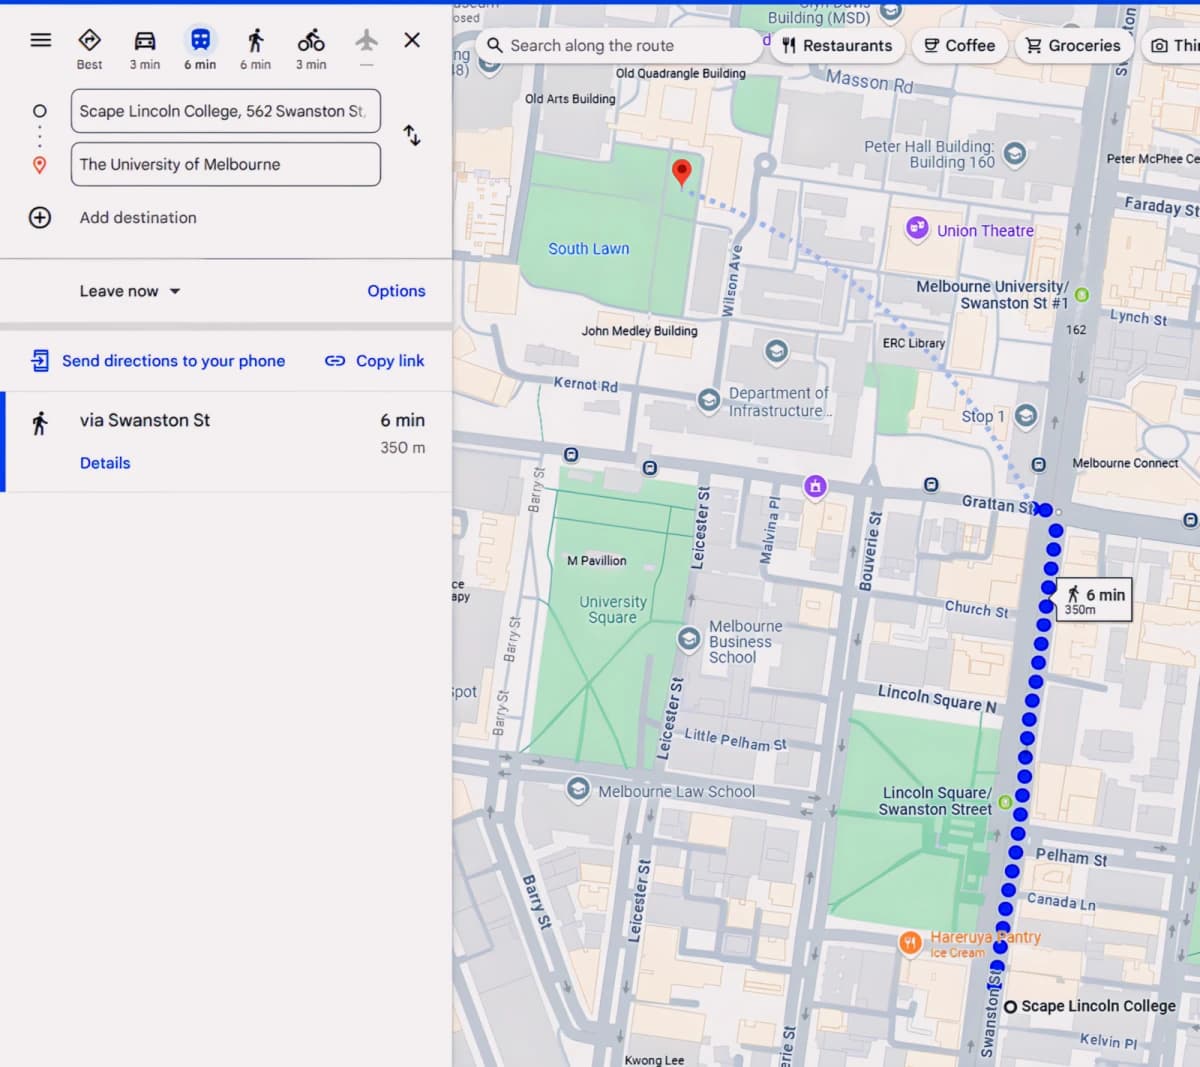Screen dimensions: 1200x1067
Task: Copy link to these directions
Action: point(375,361)
